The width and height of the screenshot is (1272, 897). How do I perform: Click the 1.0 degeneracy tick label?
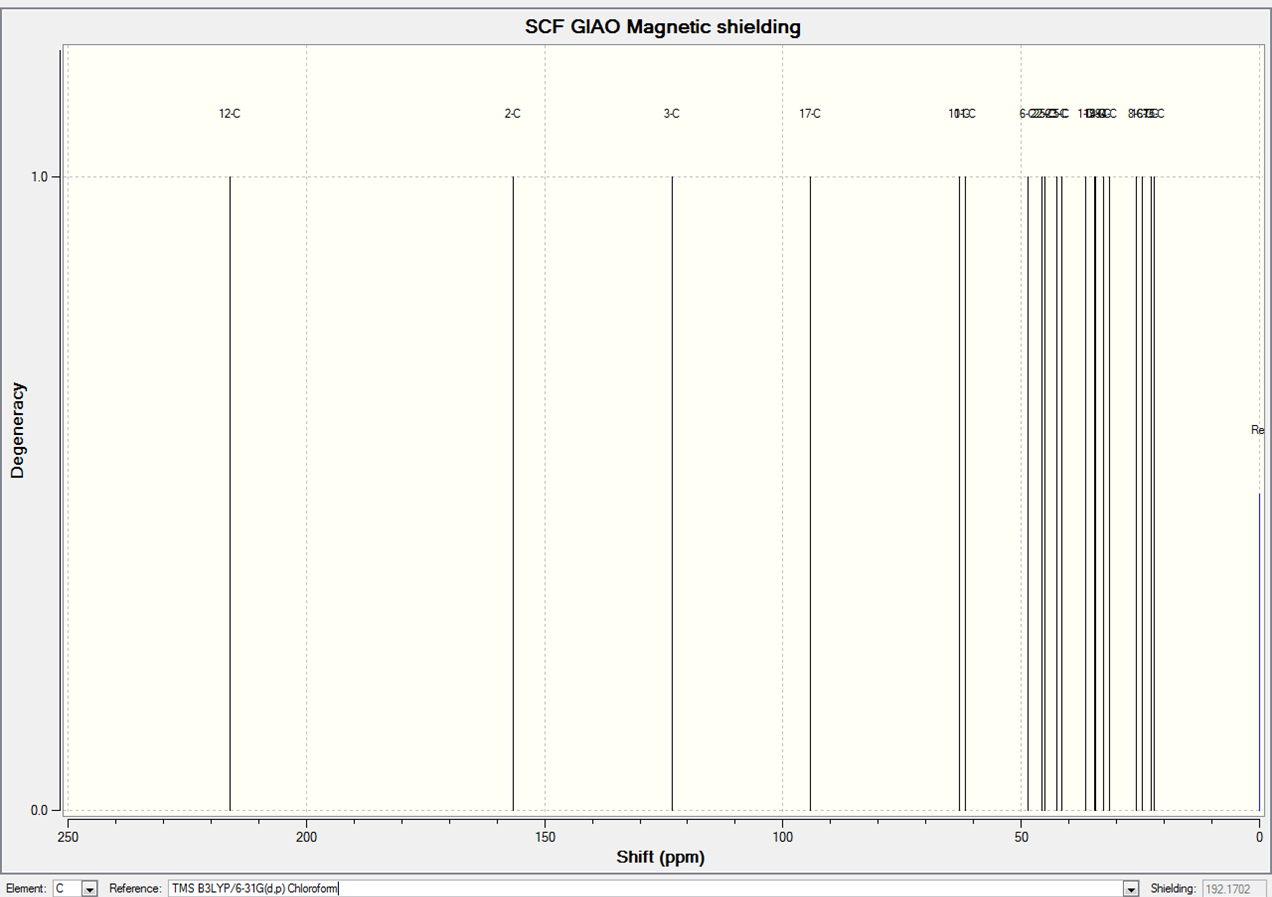[x=40, y=177]
